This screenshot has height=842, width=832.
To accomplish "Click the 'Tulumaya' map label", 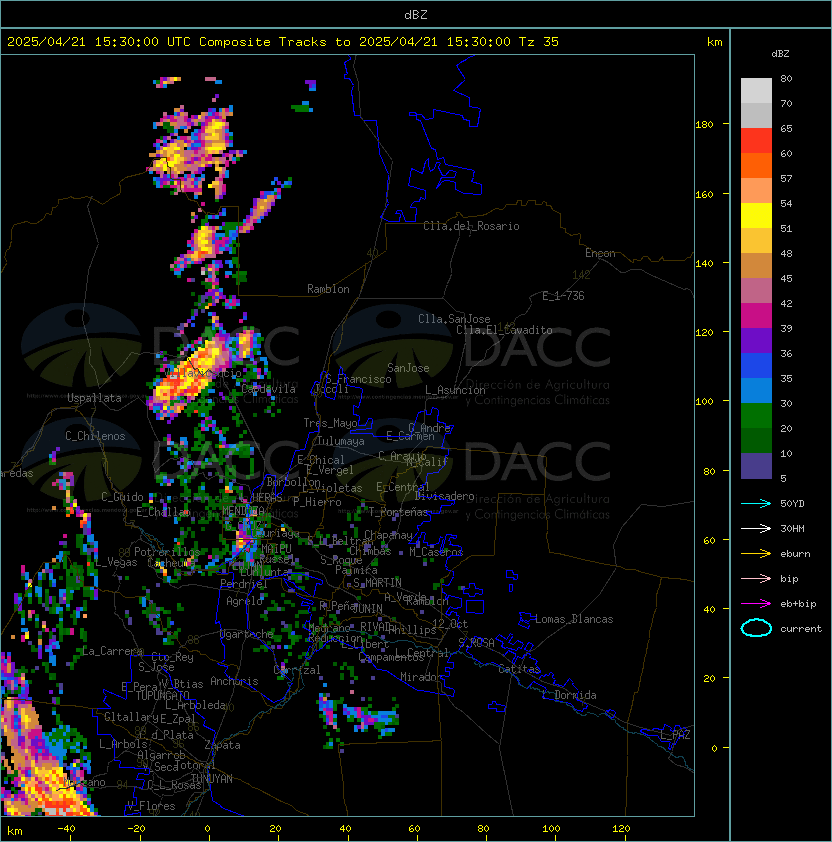I will click(341, 441).
